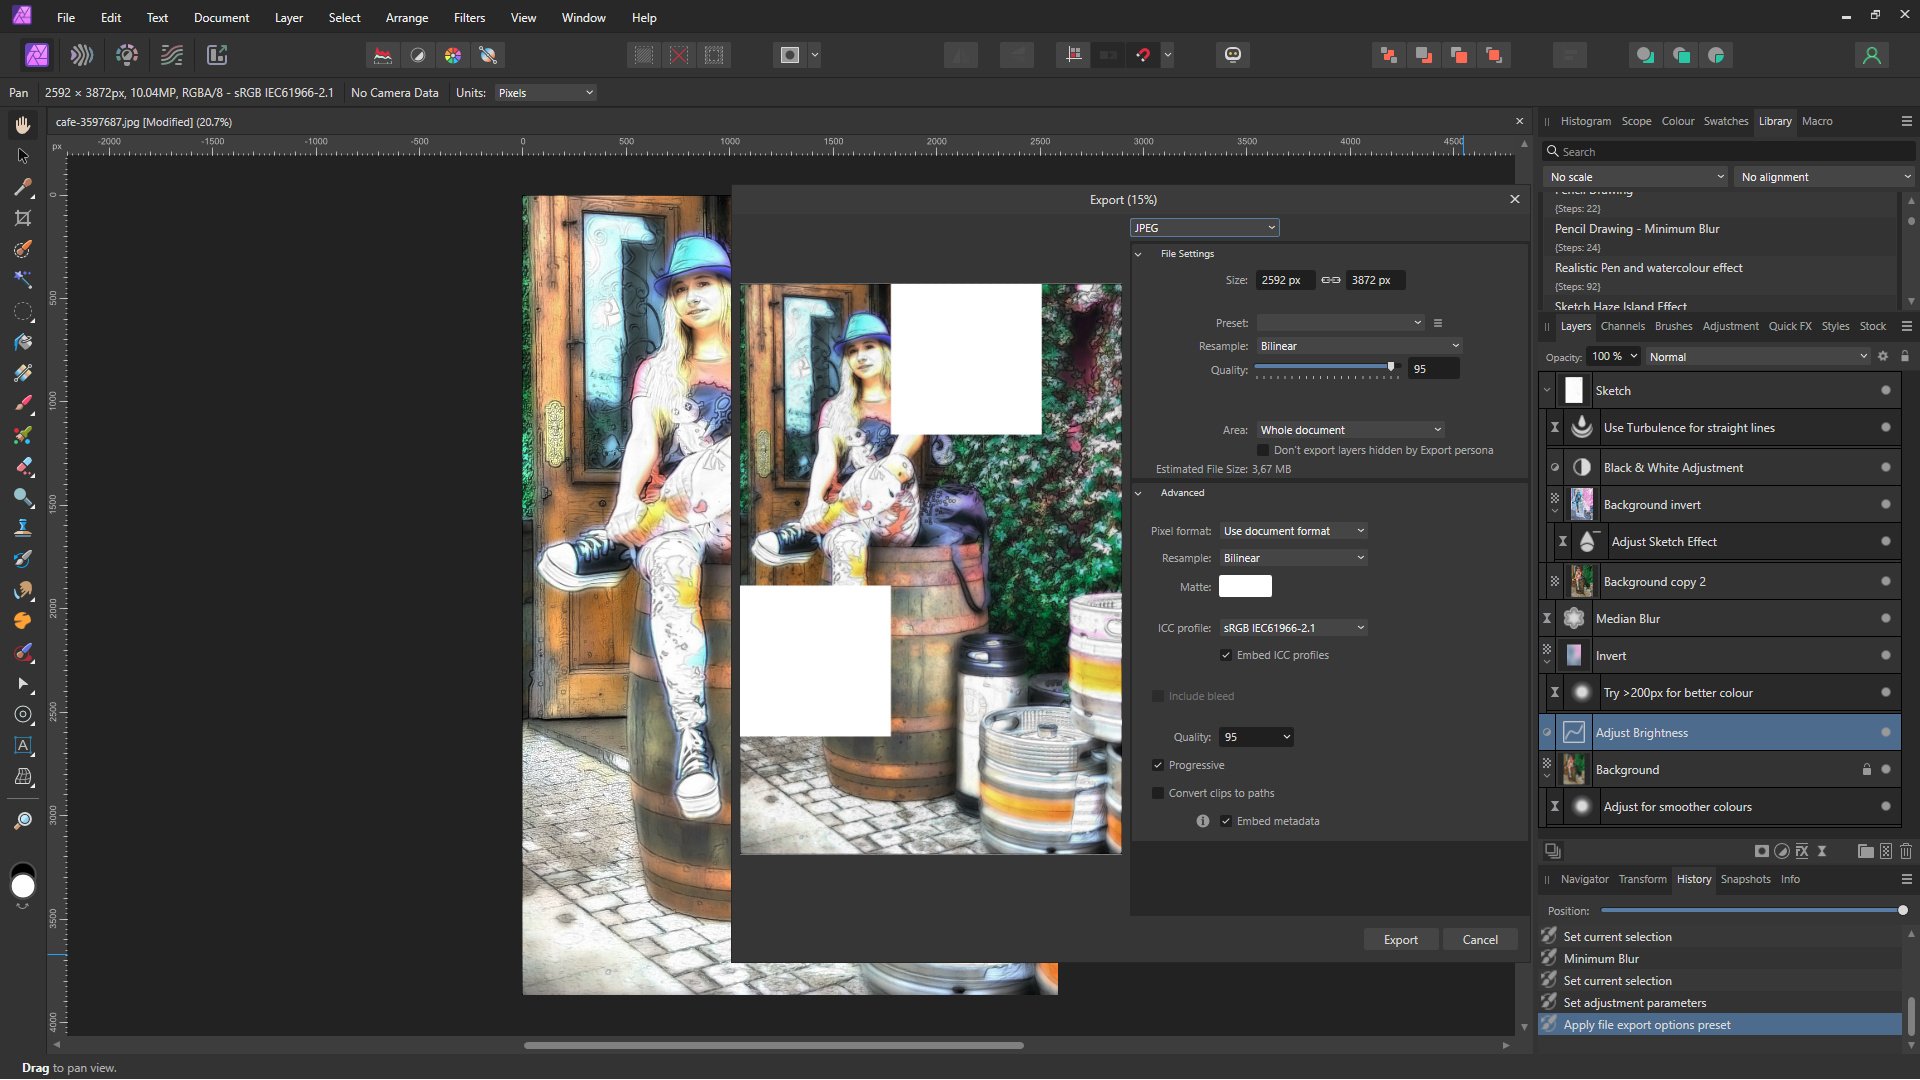Select the Flood Fill tool
This screenshot has height=1080, width=1920.
[23, 342]
